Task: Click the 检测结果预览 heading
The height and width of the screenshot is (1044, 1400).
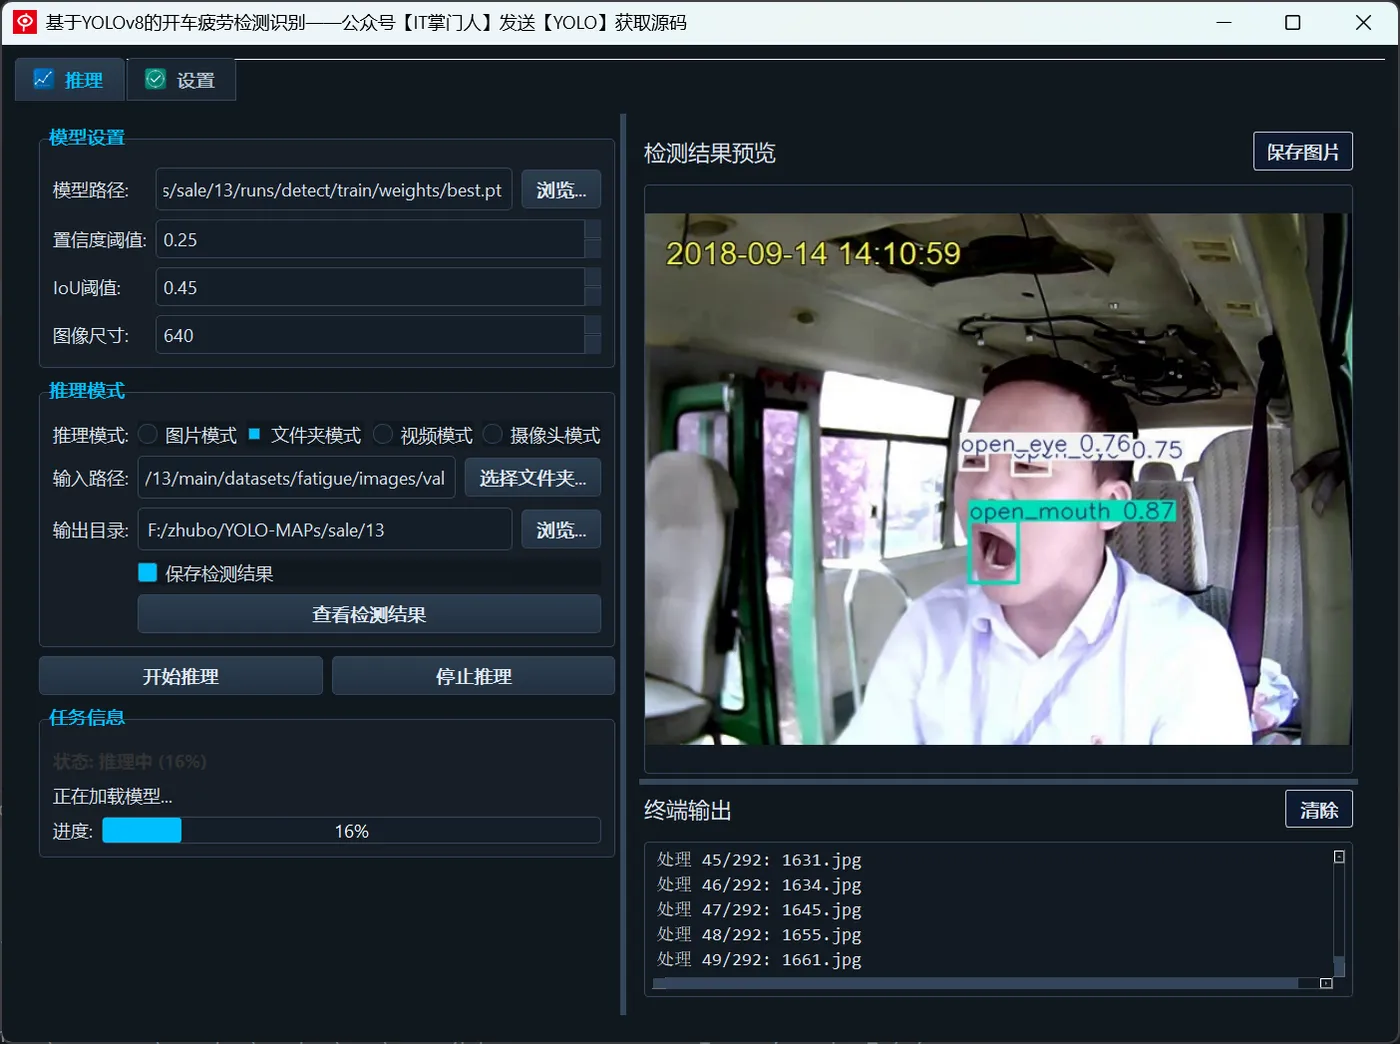Action: 710,153
